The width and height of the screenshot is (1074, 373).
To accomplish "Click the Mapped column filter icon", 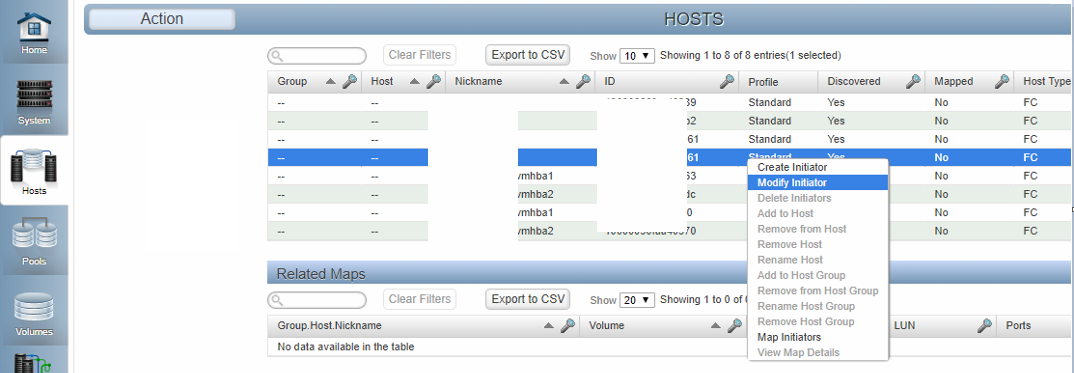I will tap(1002, 81).
